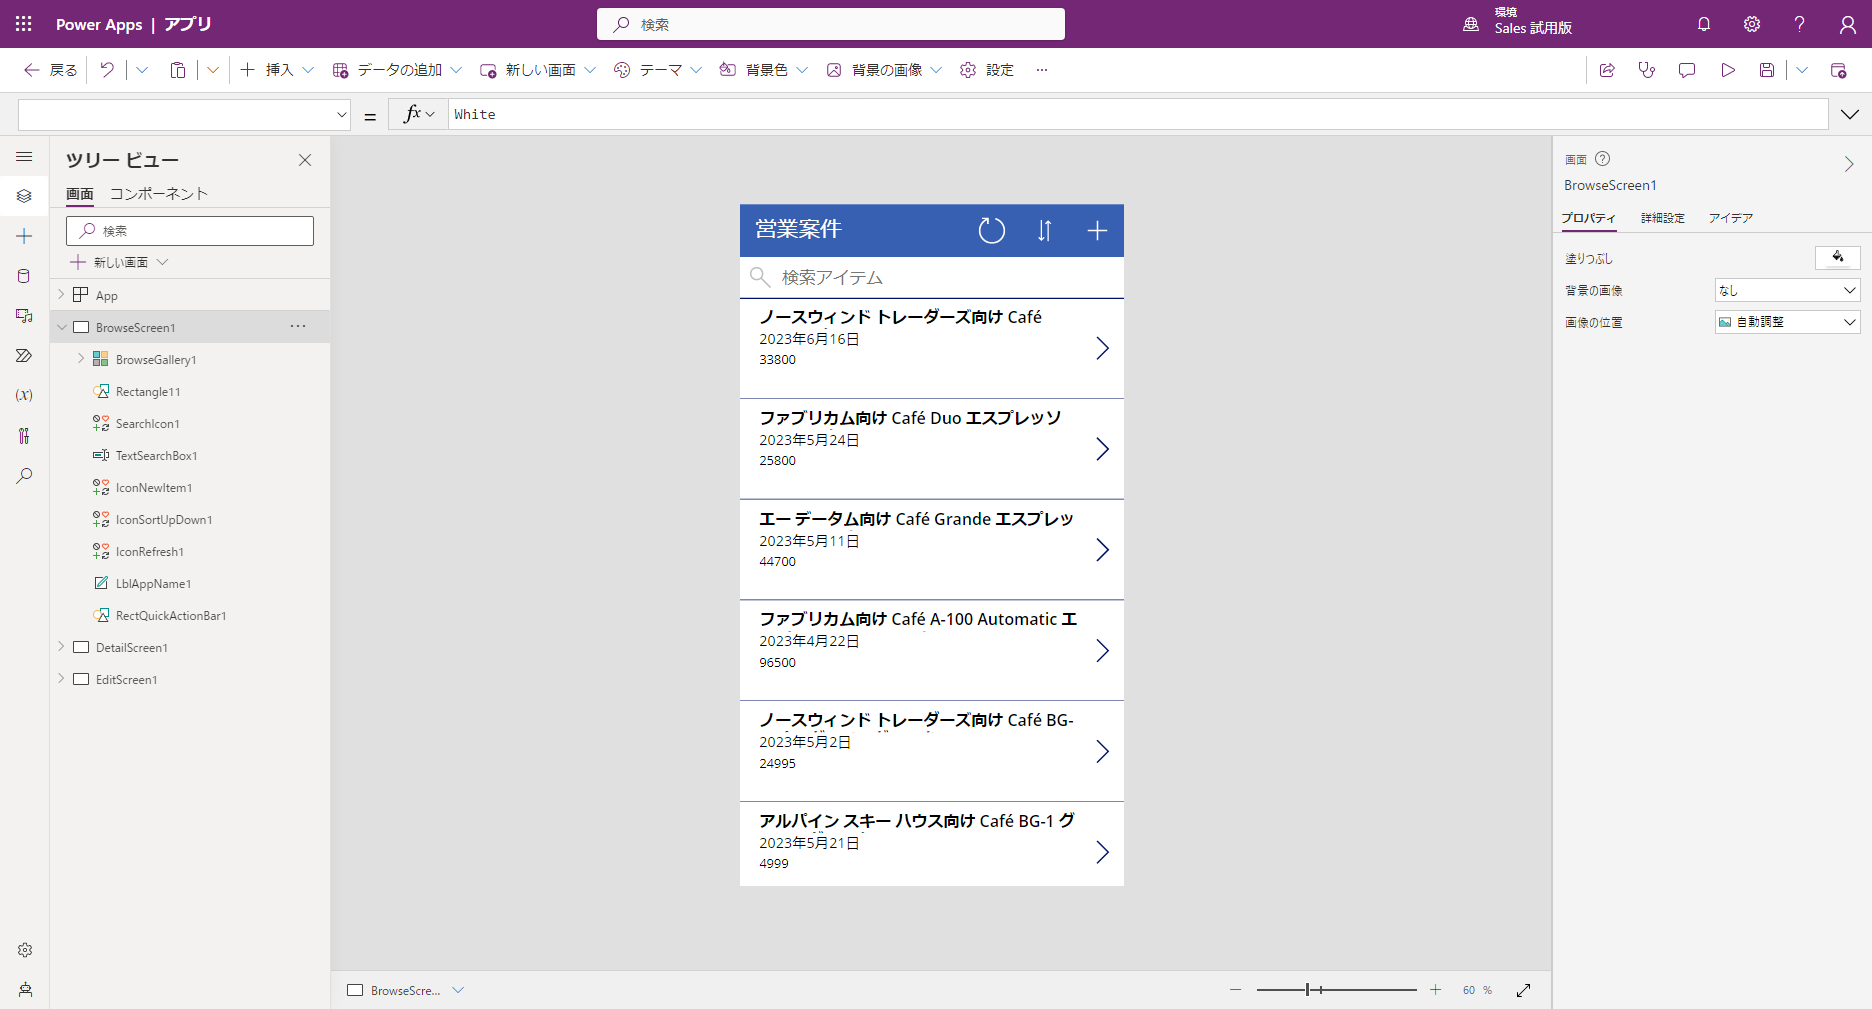Open the 背景の画像 dropdown in properties

click(1787, 290)
